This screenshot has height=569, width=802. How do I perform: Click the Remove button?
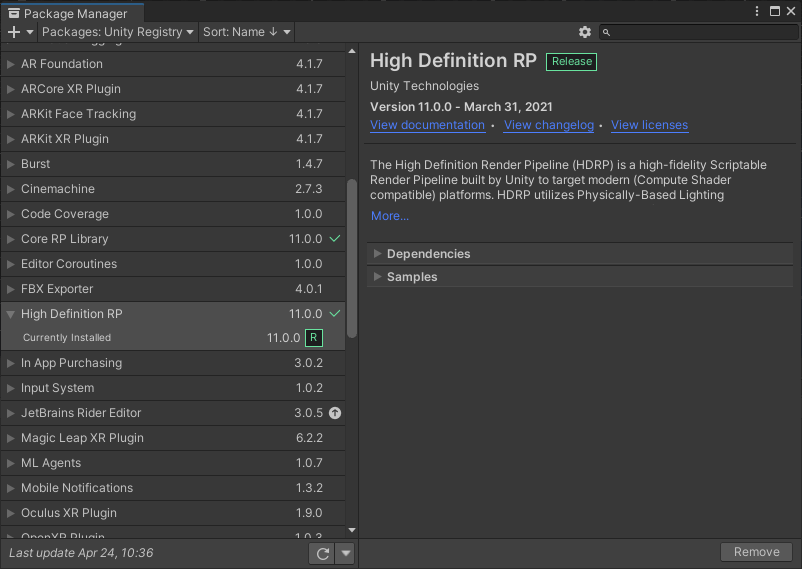click(757, 552)
